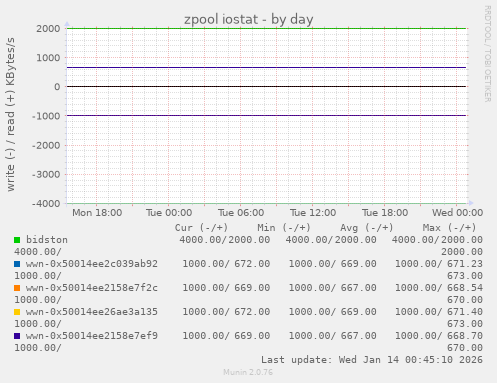Image resolution: width=497 pixels, height=383 pixels.
Task: Click the 'Last update: Wed Jan 14 00:45:10 2026' text
Action: [x=372, y=360]
